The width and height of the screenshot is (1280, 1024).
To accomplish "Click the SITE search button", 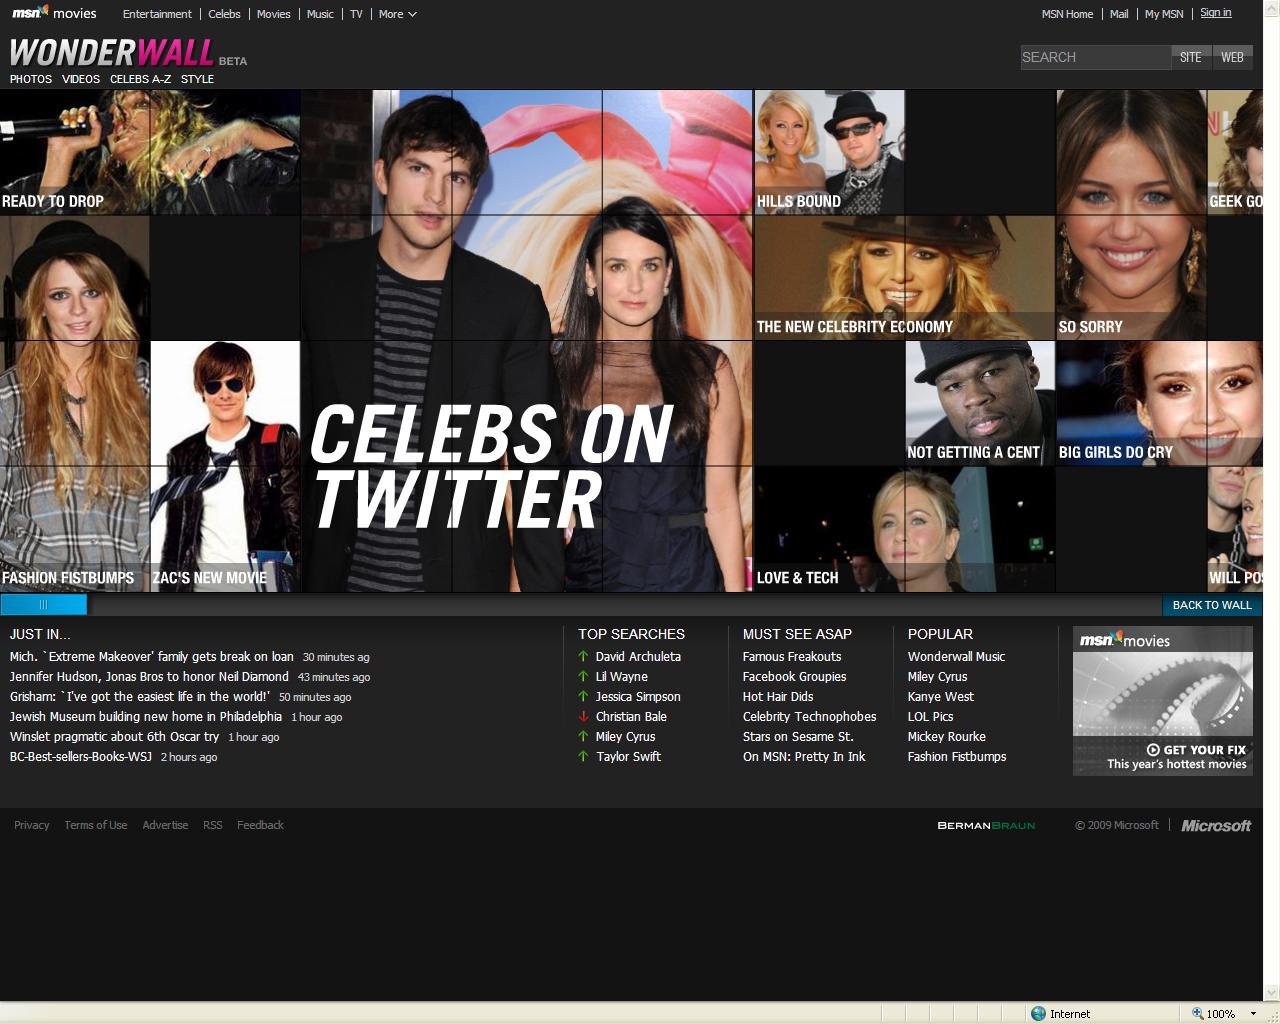I will point(1190,57).
